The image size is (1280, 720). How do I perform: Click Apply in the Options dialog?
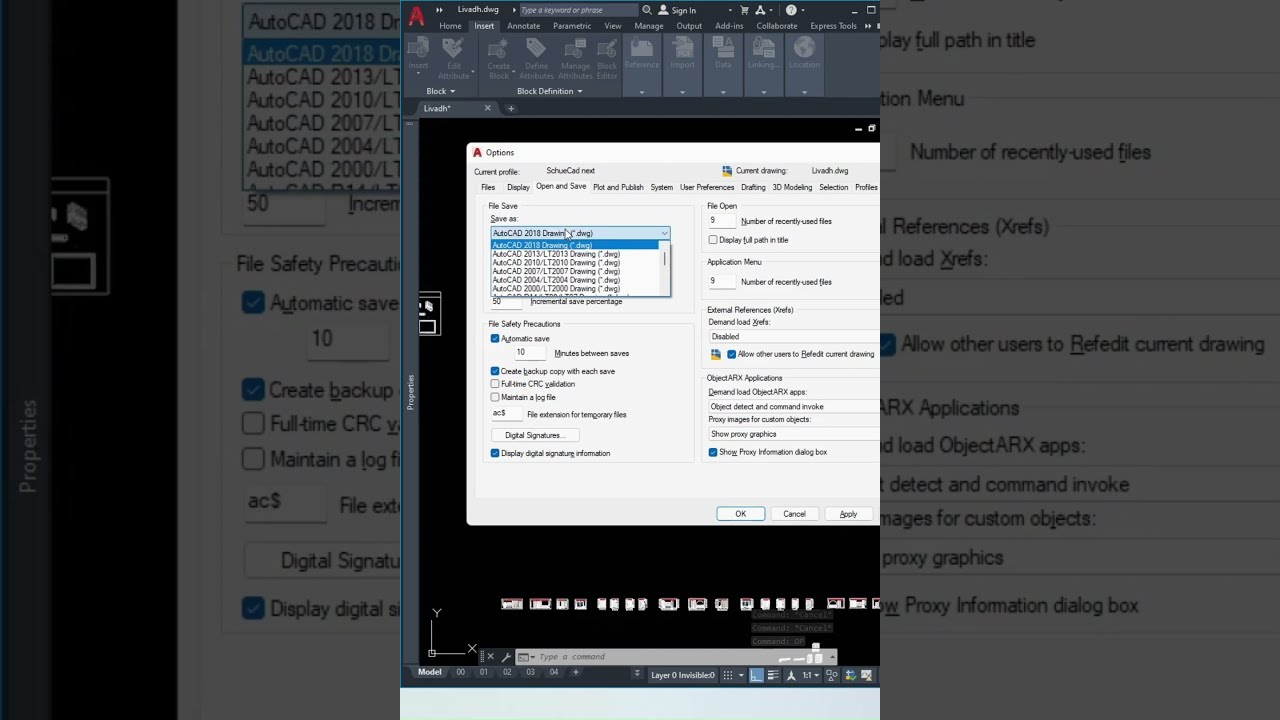pyautogui.click(x=848, y=514)
